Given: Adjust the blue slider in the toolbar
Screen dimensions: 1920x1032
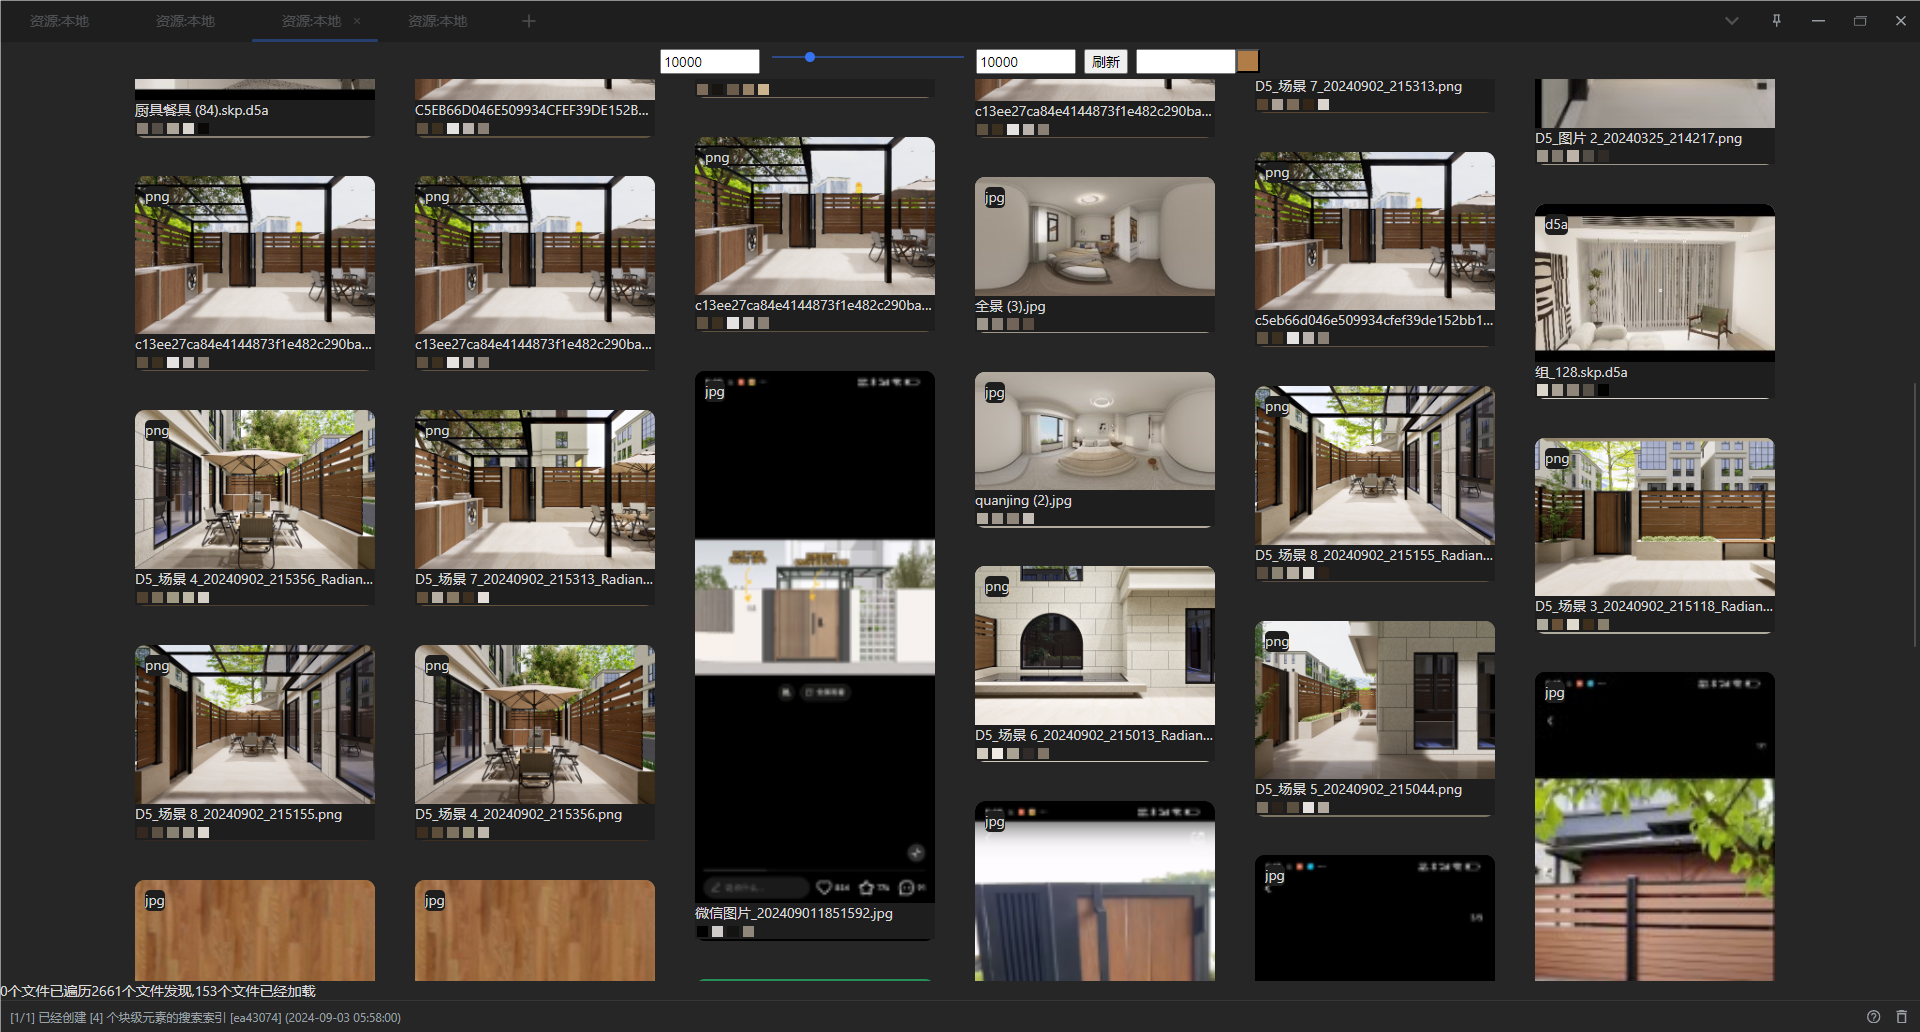Looking at the screenshot, I should click(867, 58).
